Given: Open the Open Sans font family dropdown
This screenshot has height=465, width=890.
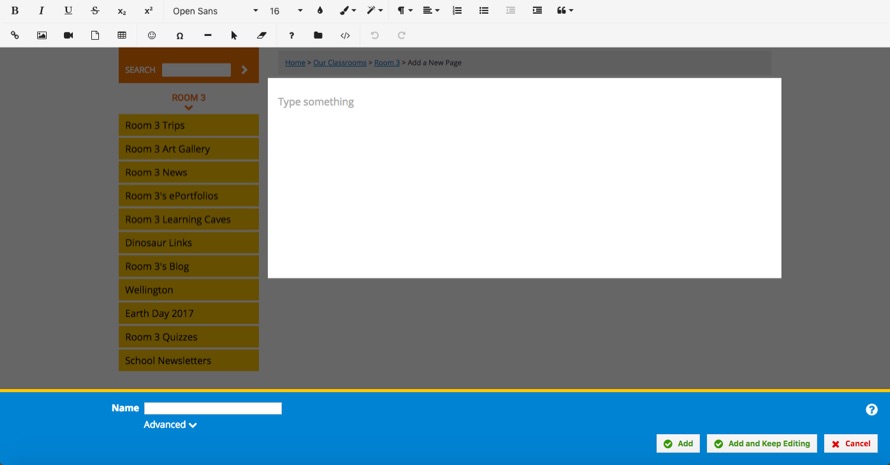Looking at the screenshot, I should pyautogui.click(x=214, y=11).
